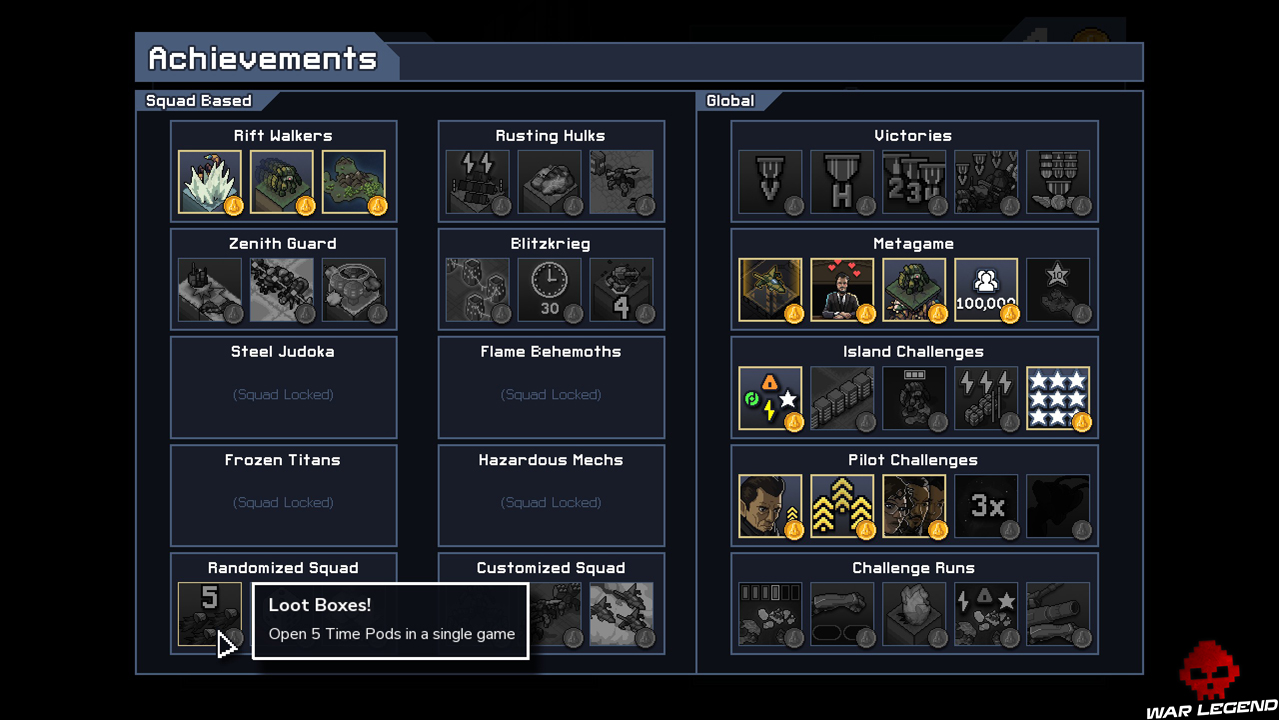Select the last Customized Squad achievement icon
The image size is (1279, 720).
(x=622, y=614)
